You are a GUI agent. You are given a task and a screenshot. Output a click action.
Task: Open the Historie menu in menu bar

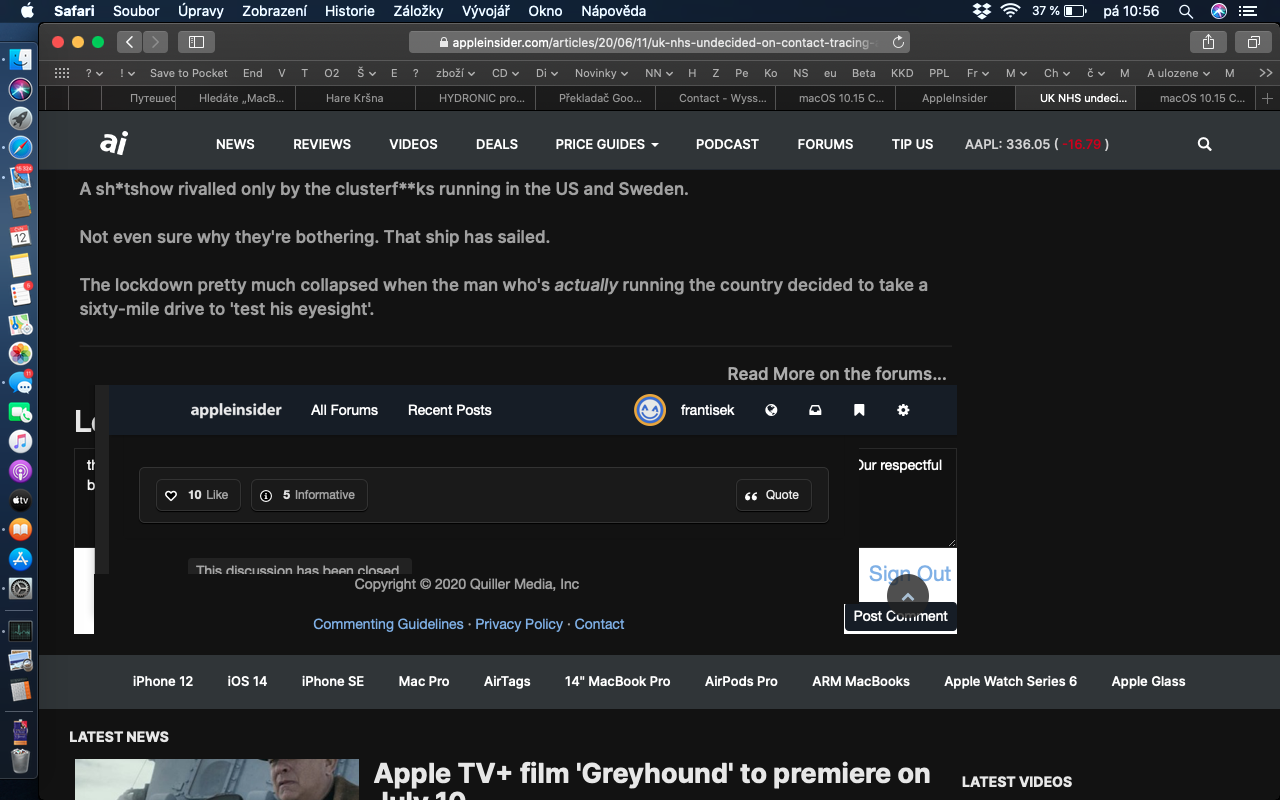(x=350, y=11)
